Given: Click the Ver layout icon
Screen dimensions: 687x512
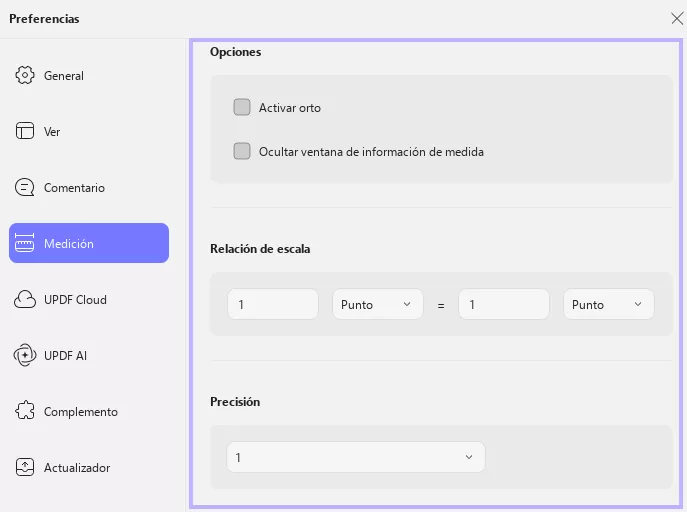Looking at the screenshot, I should [x=25, y=131].
